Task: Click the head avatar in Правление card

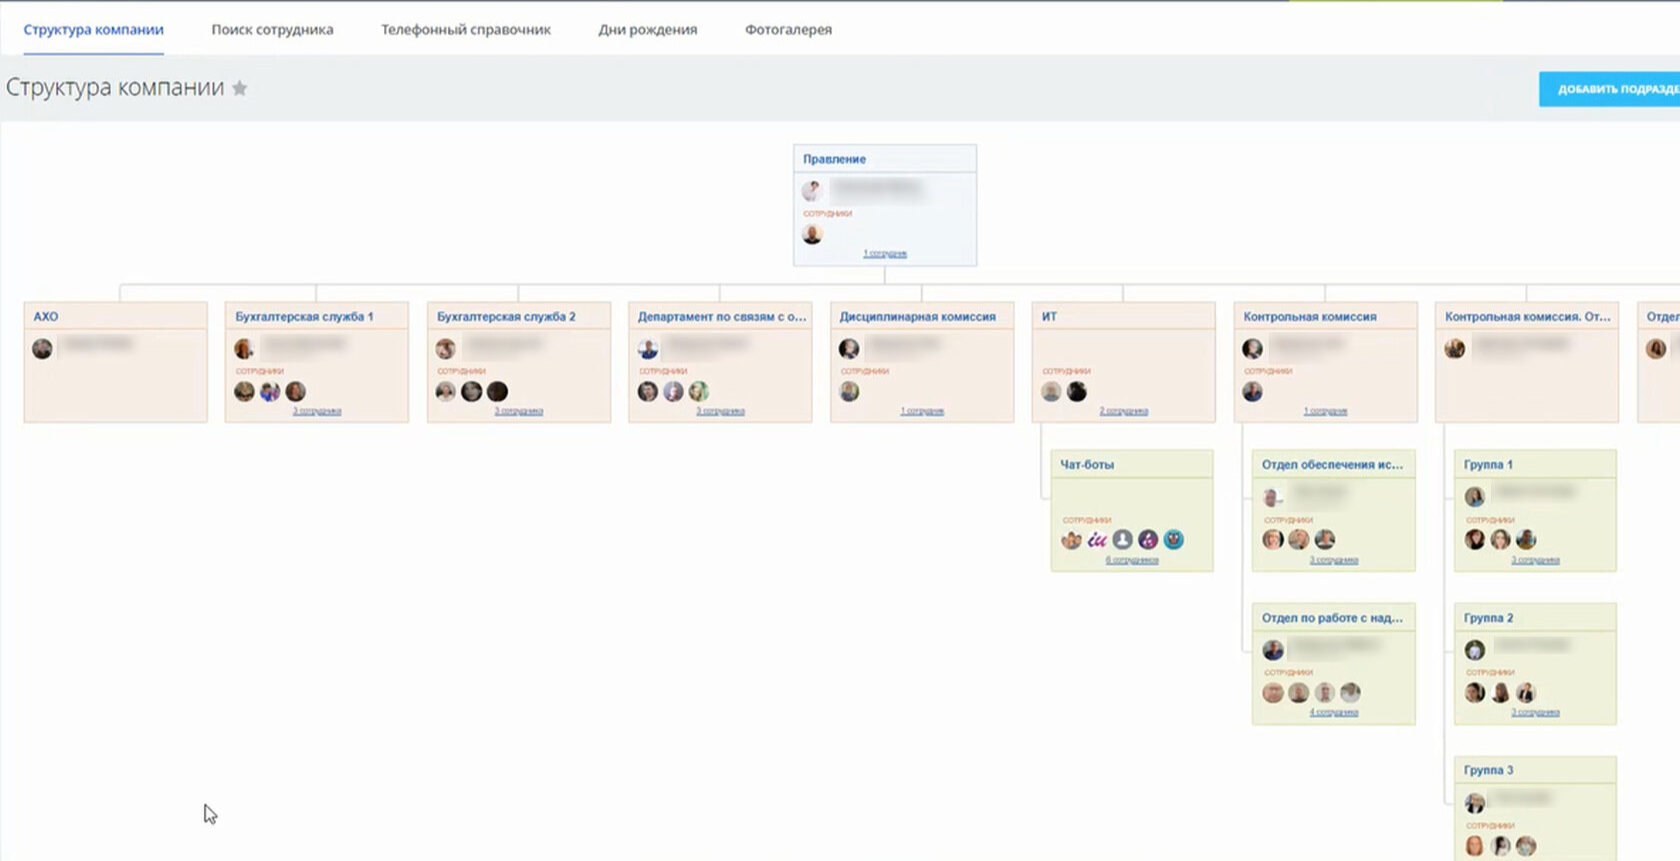Action: click(812, 190)
